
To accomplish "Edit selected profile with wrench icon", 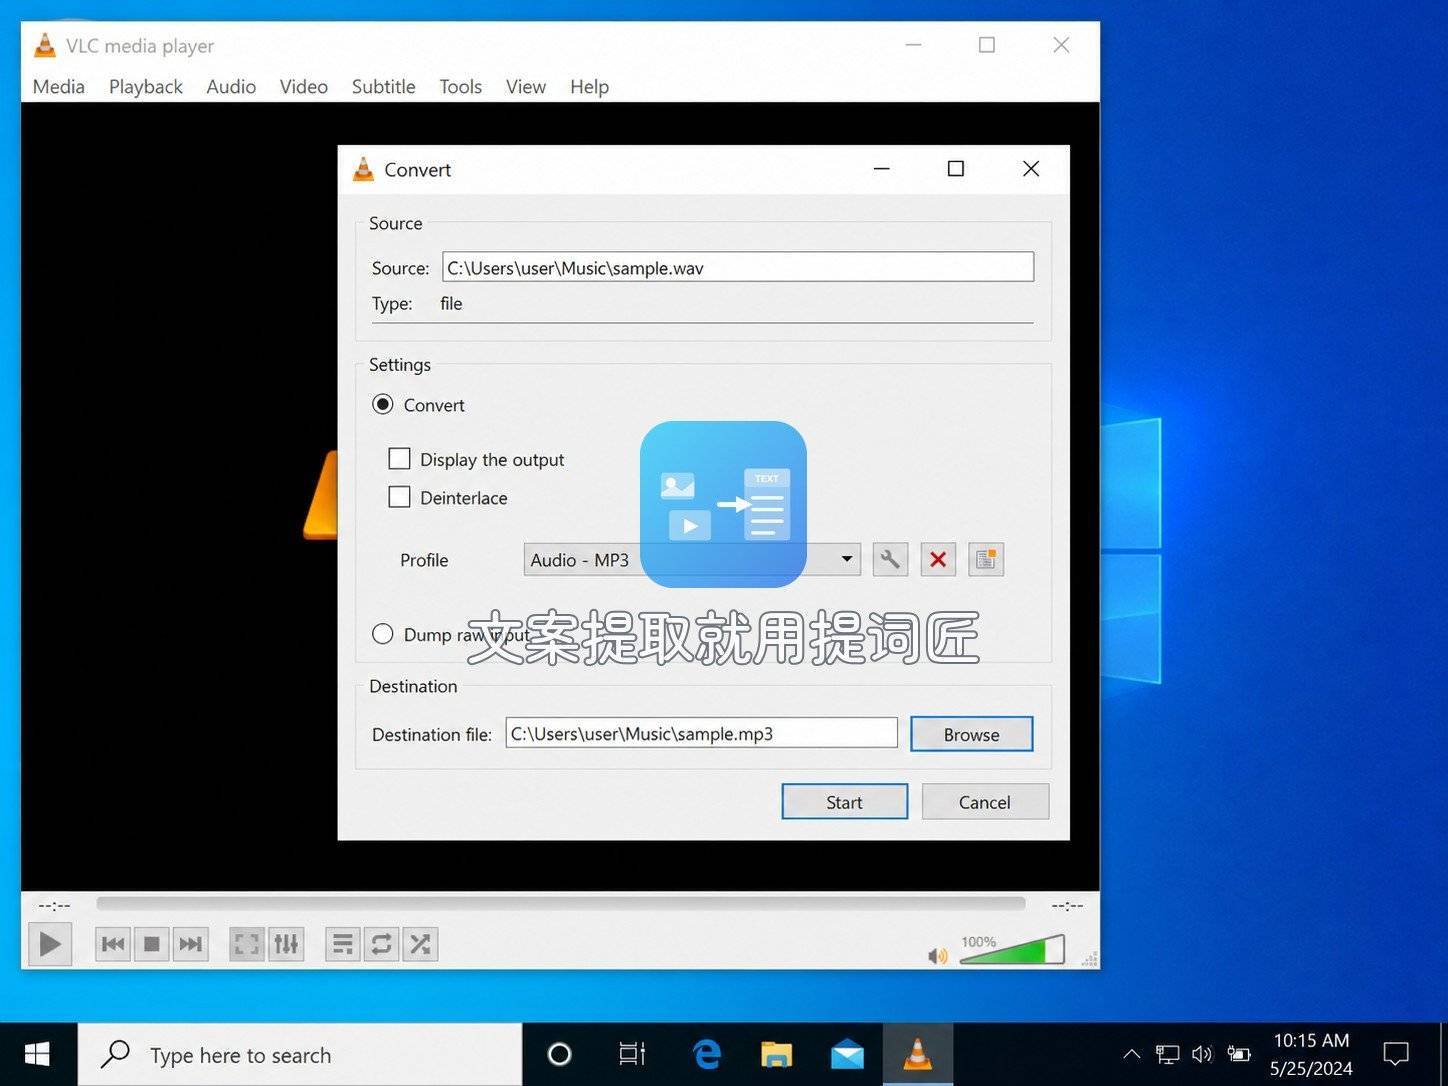I will coord(889,559).
